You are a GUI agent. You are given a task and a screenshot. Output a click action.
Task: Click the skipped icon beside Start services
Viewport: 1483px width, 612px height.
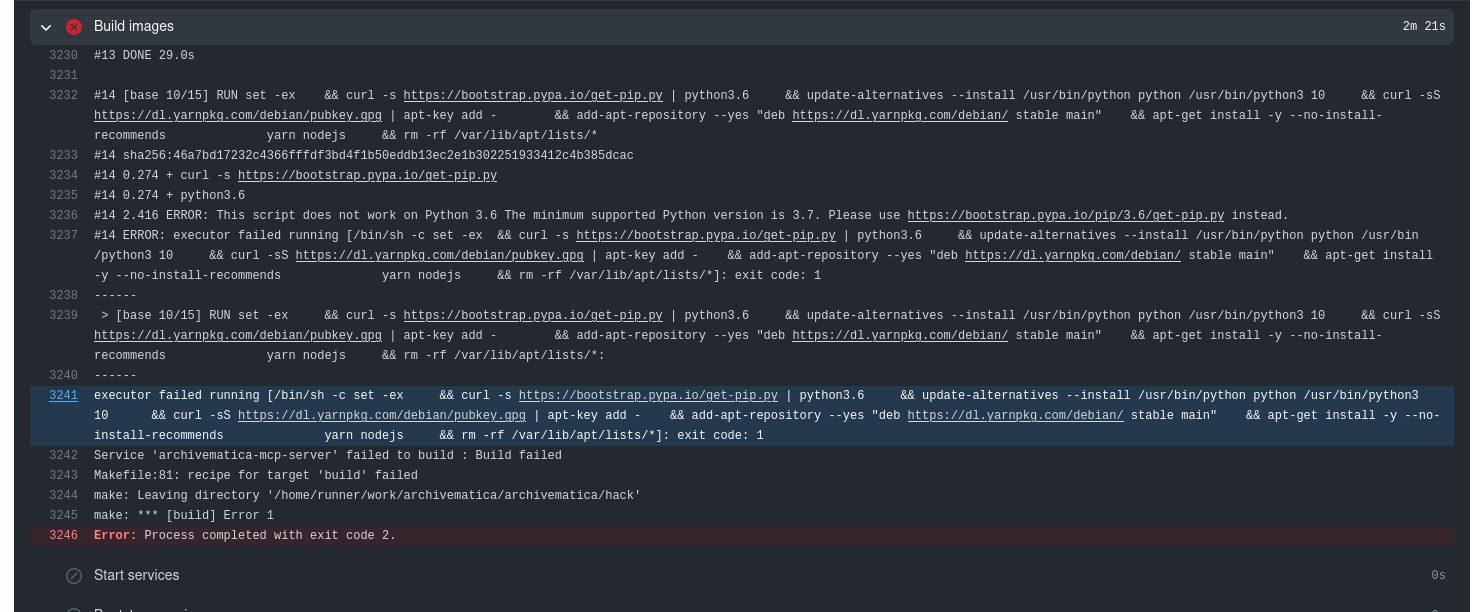(74, 576)
